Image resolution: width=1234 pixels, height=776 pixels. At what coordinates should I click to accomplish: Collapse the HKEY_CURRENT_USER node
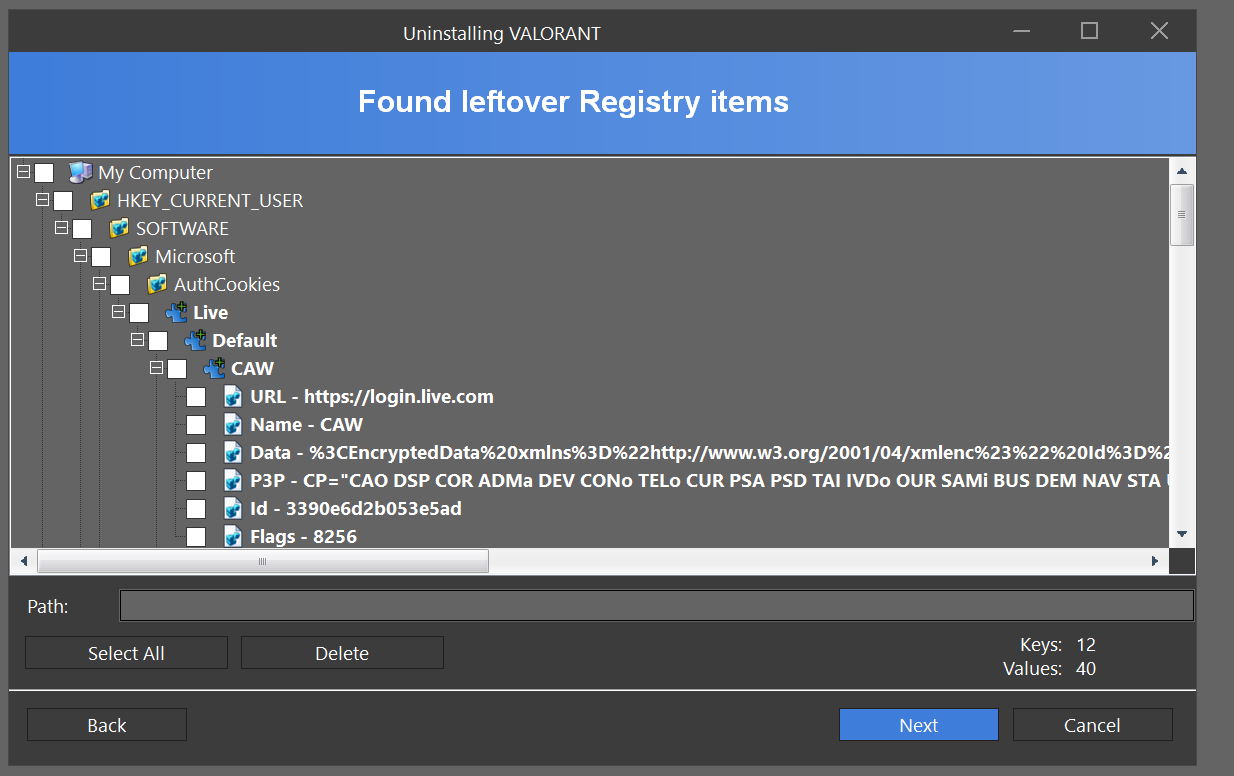pos(43,200)
